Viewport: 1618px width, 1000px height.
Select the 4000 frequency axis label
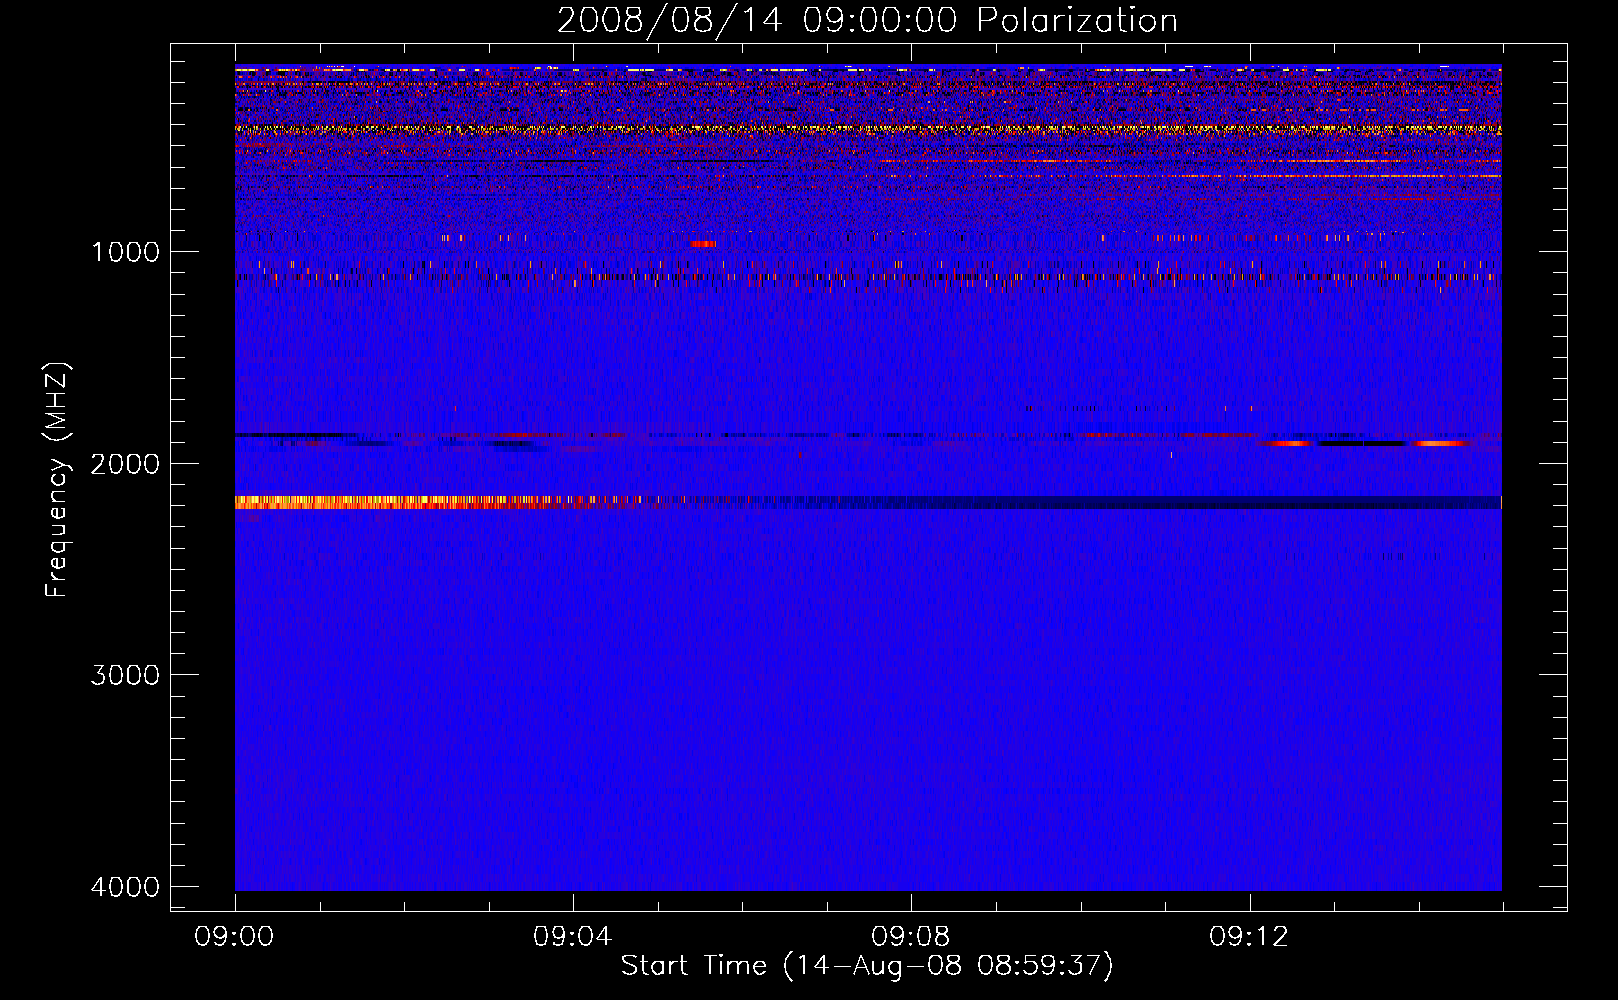tap(125, 887)
